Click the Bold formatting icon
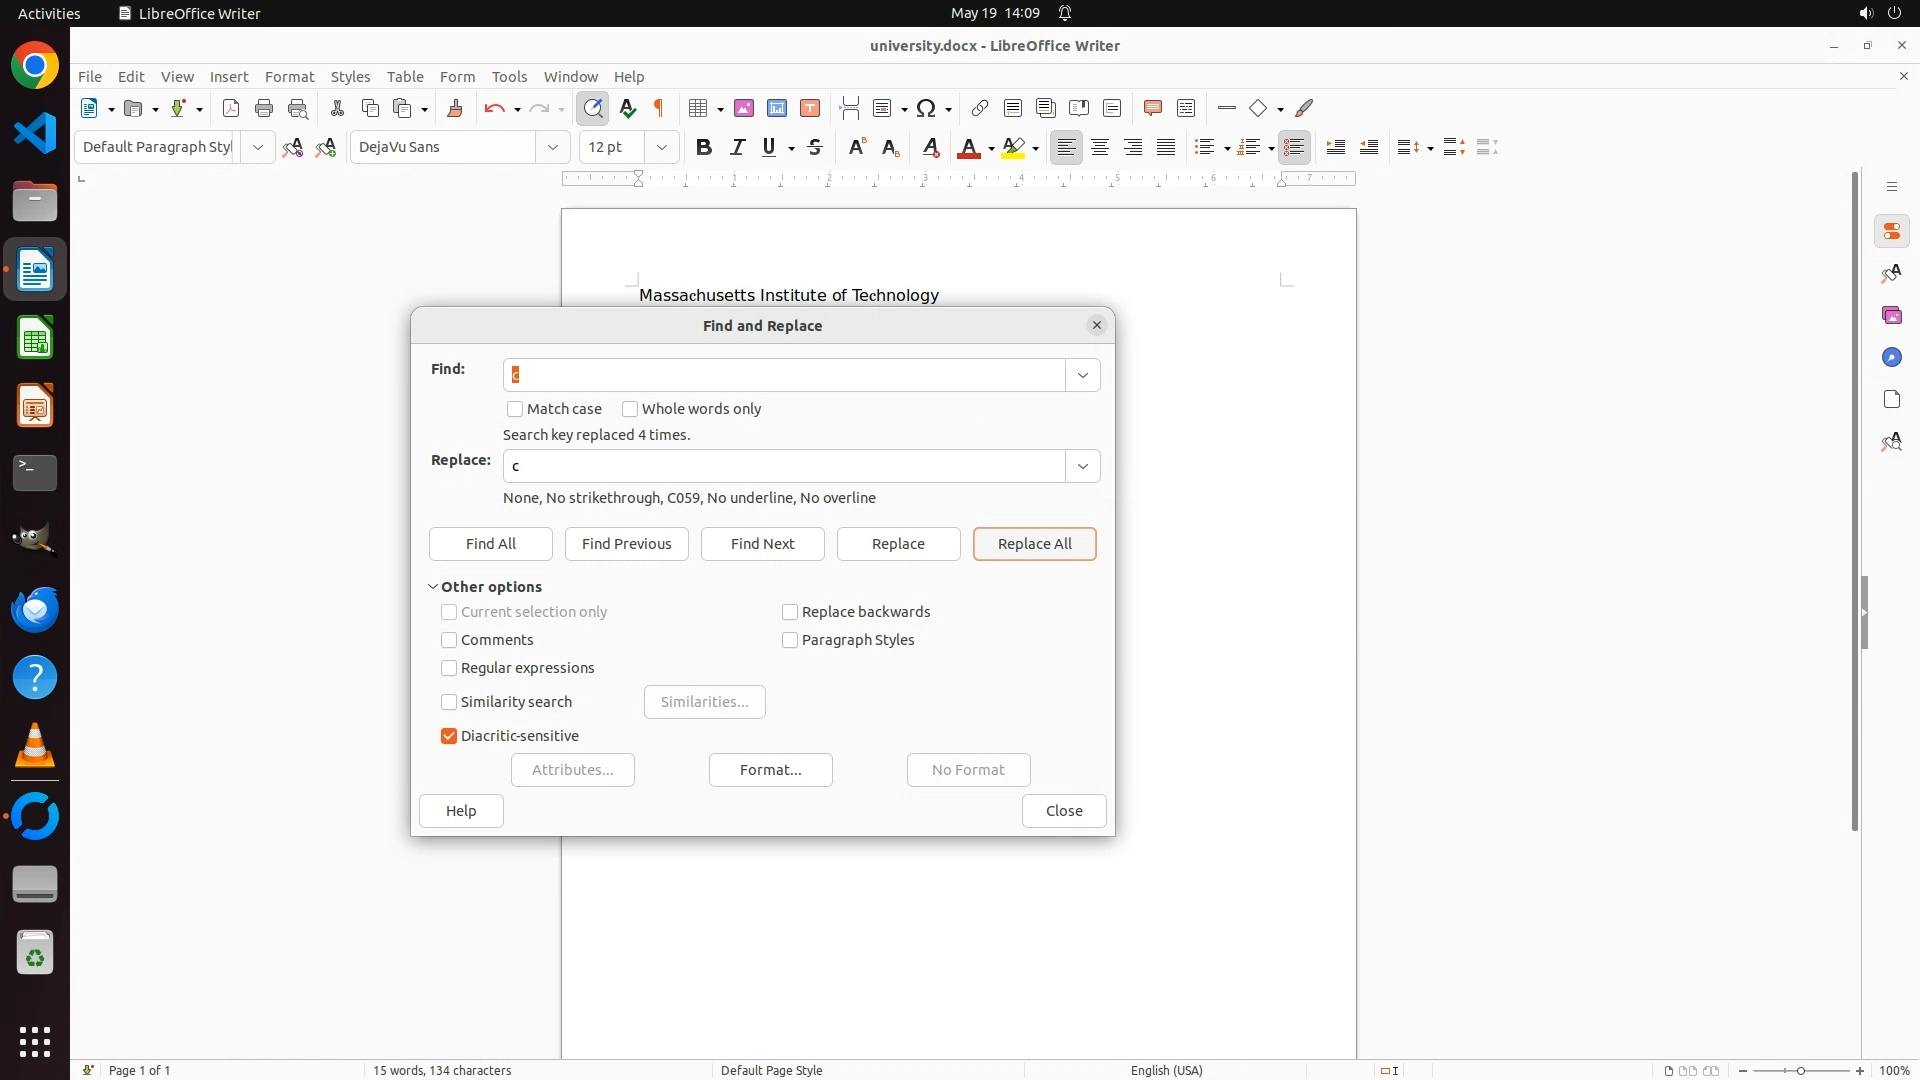 (x=704, y=147)
